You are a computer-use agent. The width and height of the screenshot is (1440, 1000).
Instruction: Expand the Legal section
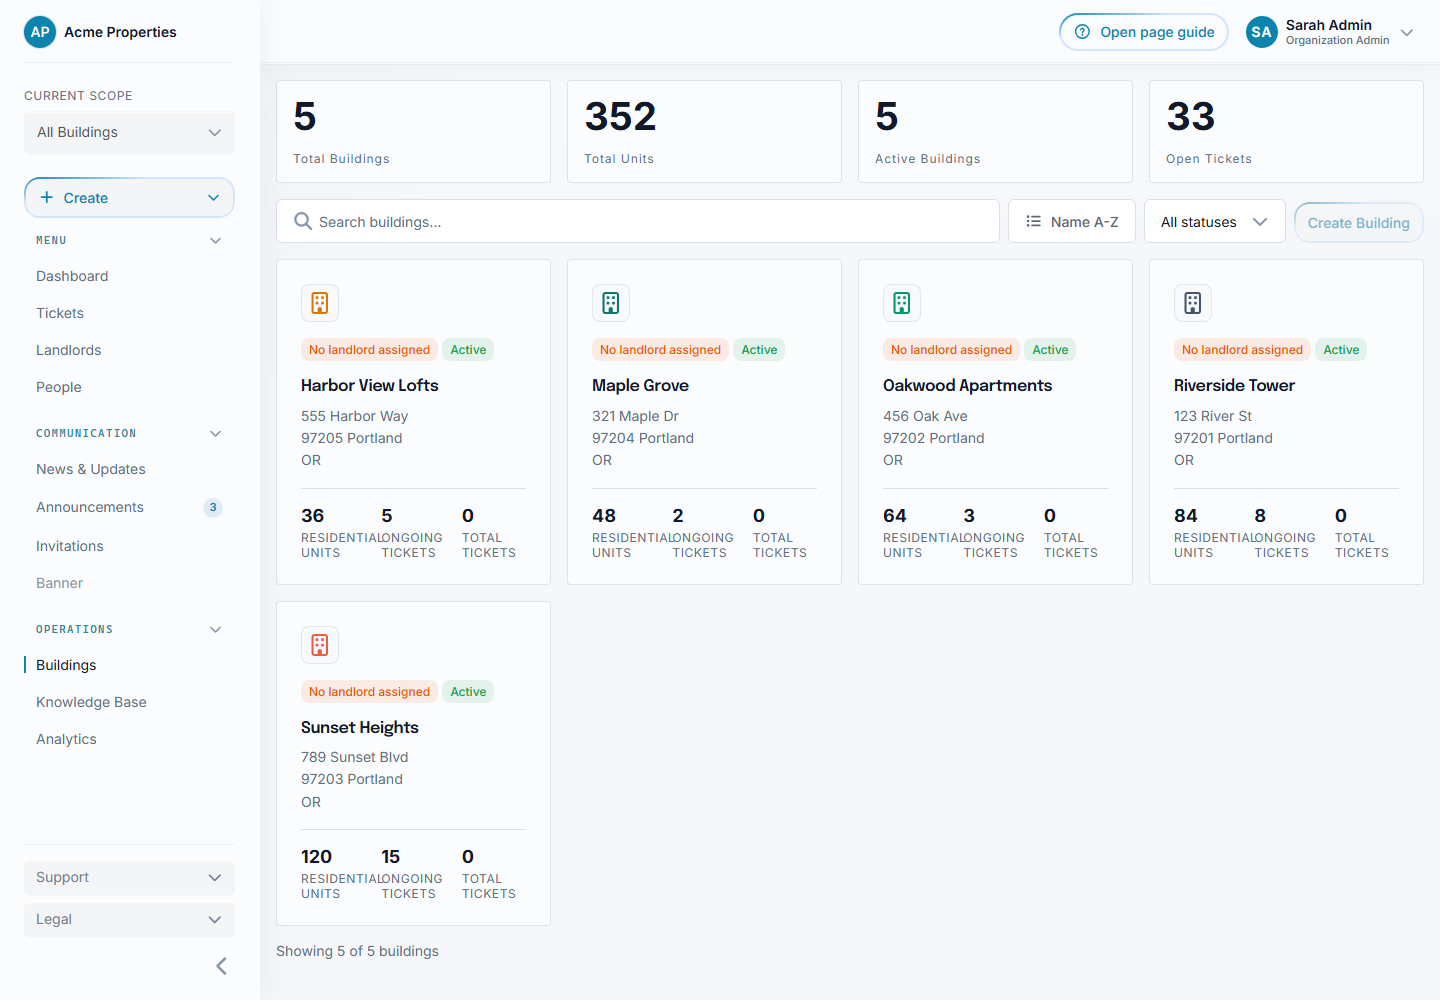(129, 920)
